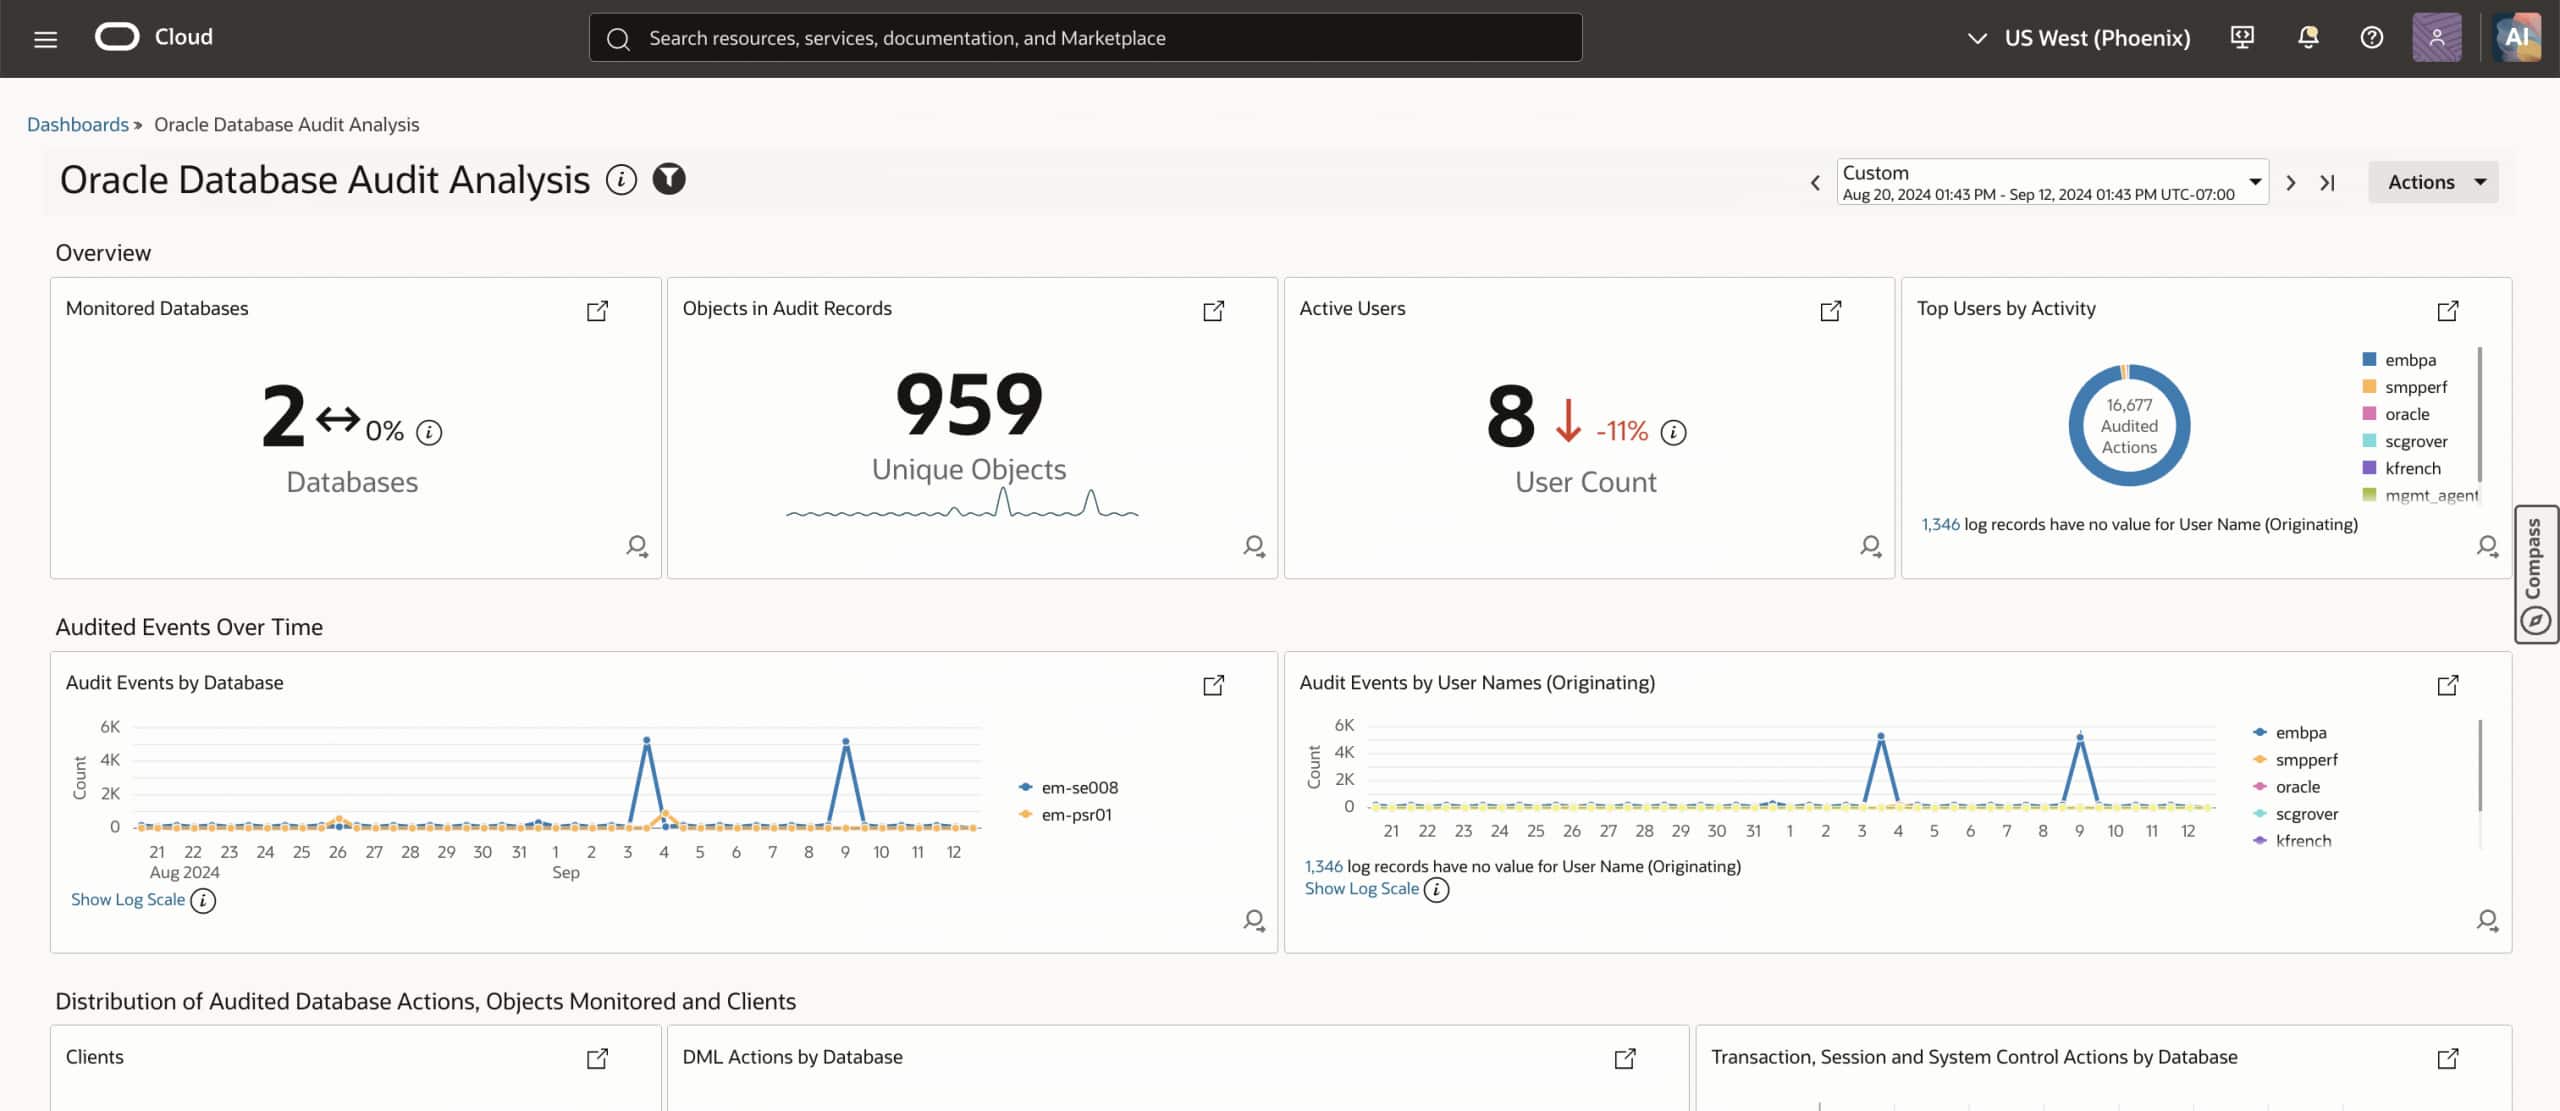Toggle scgrover legend in Top Users by Activity
Image resolution: width=2560 pixels, height=1111 pixels.
click(x=2405, y=441)
